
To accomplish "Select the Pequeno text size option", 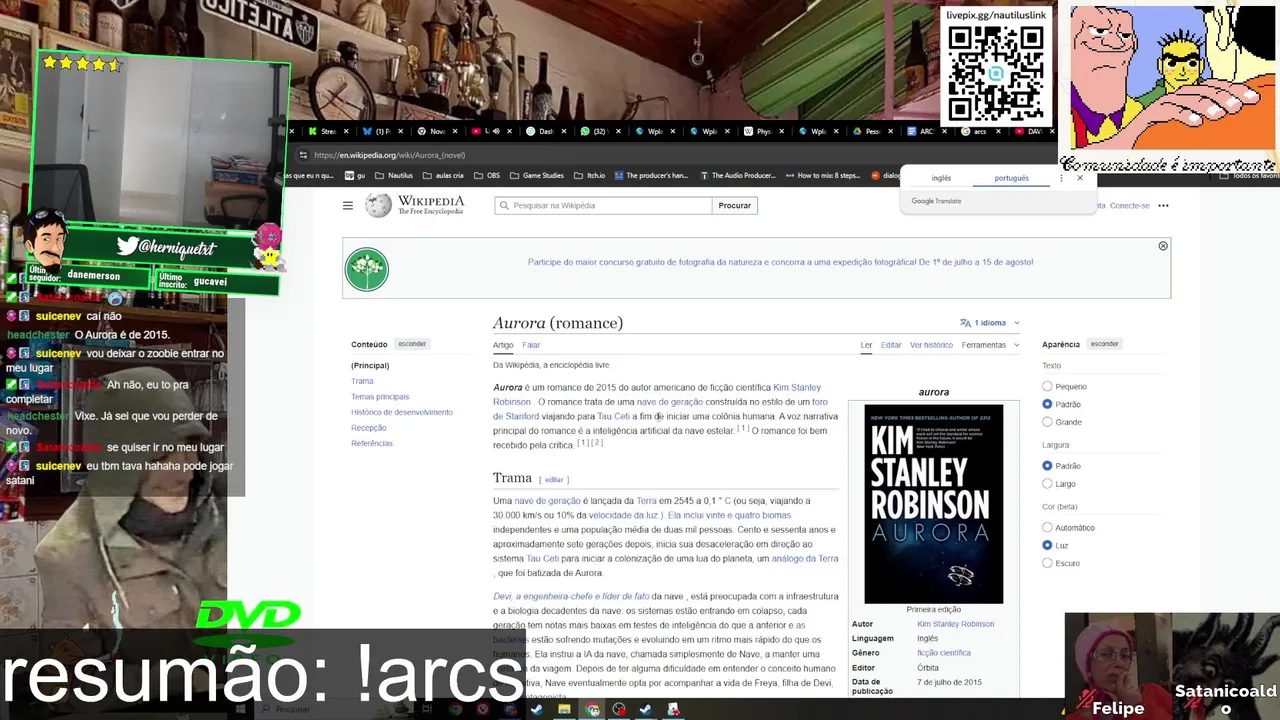I will (x=1047, y=386).
